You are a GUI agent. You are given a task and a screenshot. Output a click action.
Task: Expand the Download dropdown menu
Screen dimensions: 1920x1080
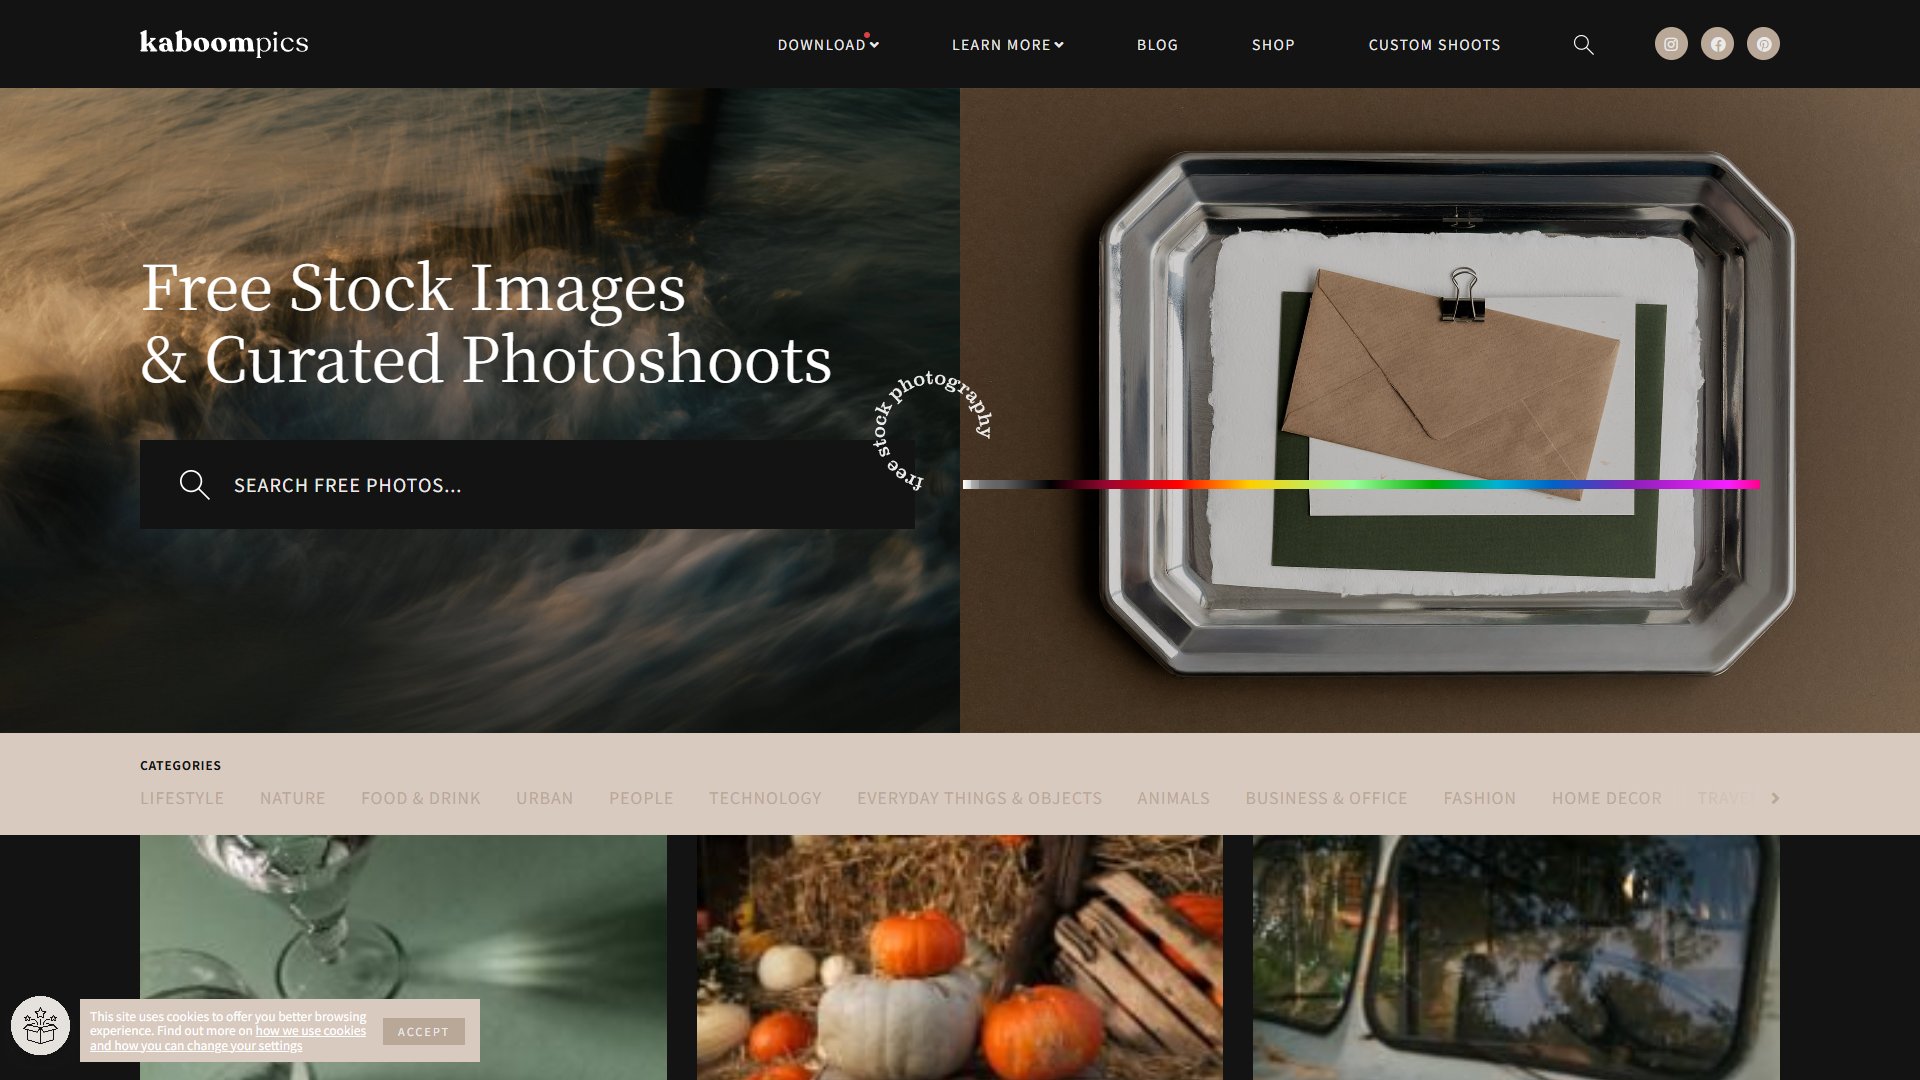coord(828,45)
